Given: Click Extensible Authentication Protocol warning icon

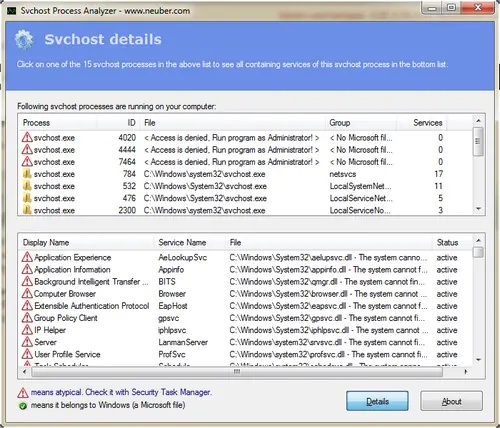Looking at the screenshot, I should tap(27, 306).
